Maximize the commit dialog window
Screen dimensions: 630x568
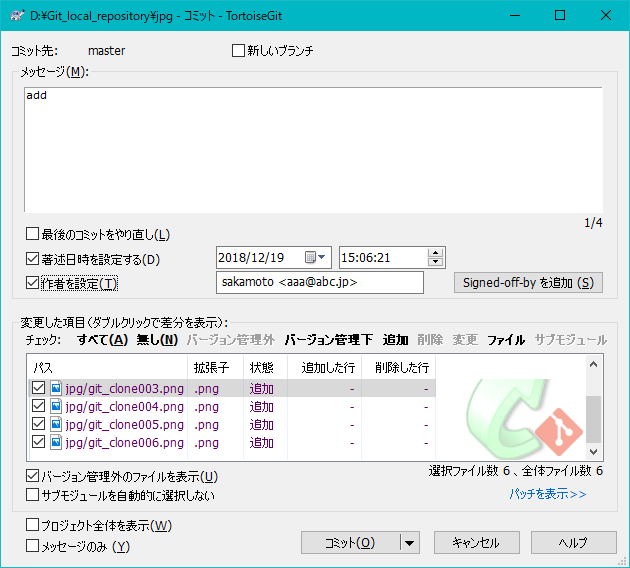[x=560, y=15]
